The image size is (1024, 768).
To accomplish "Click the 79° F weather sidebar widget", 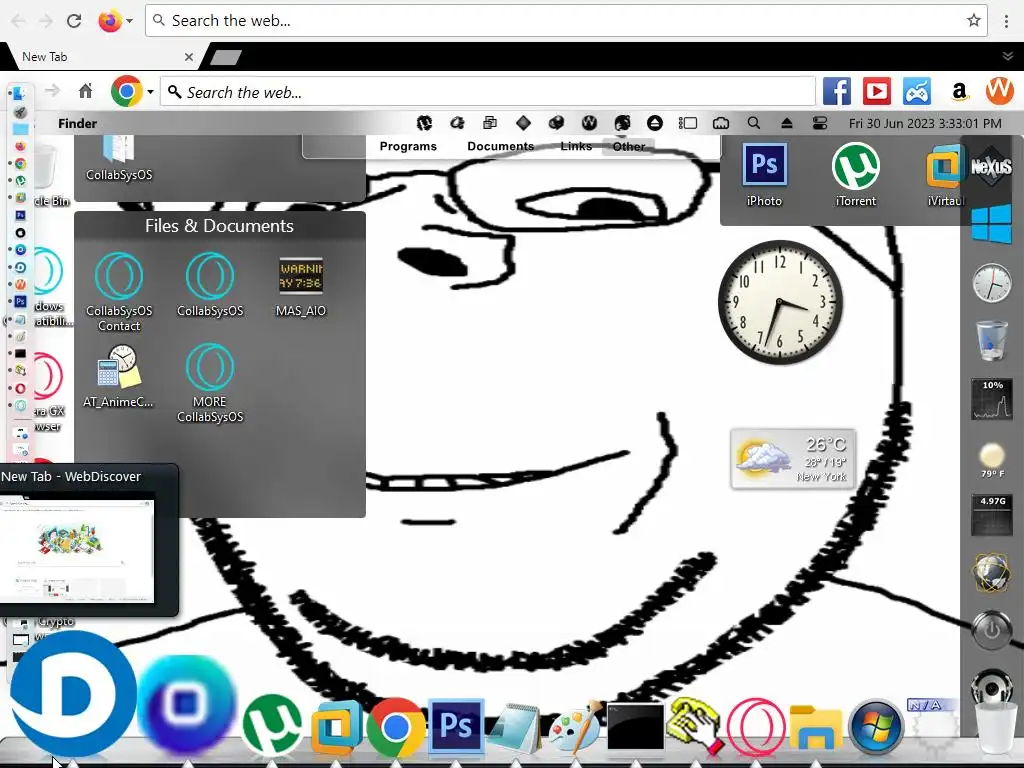I will tap(992, 459).
